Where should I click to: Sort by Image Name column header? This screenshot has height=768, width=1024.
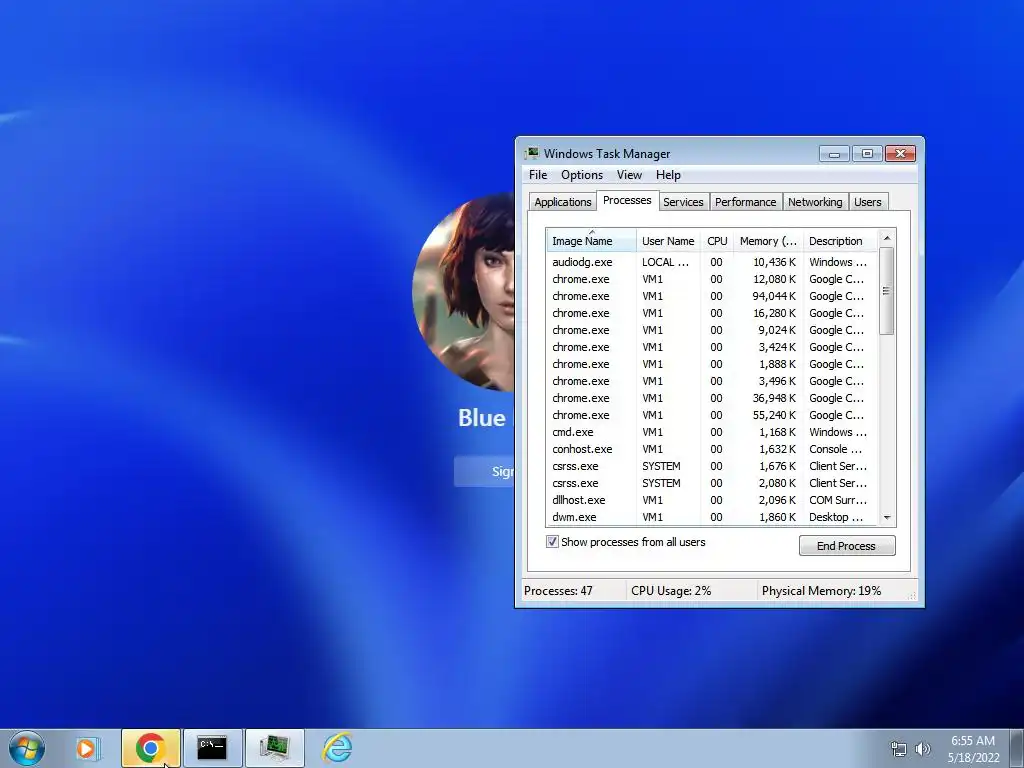tap(591, 240)
